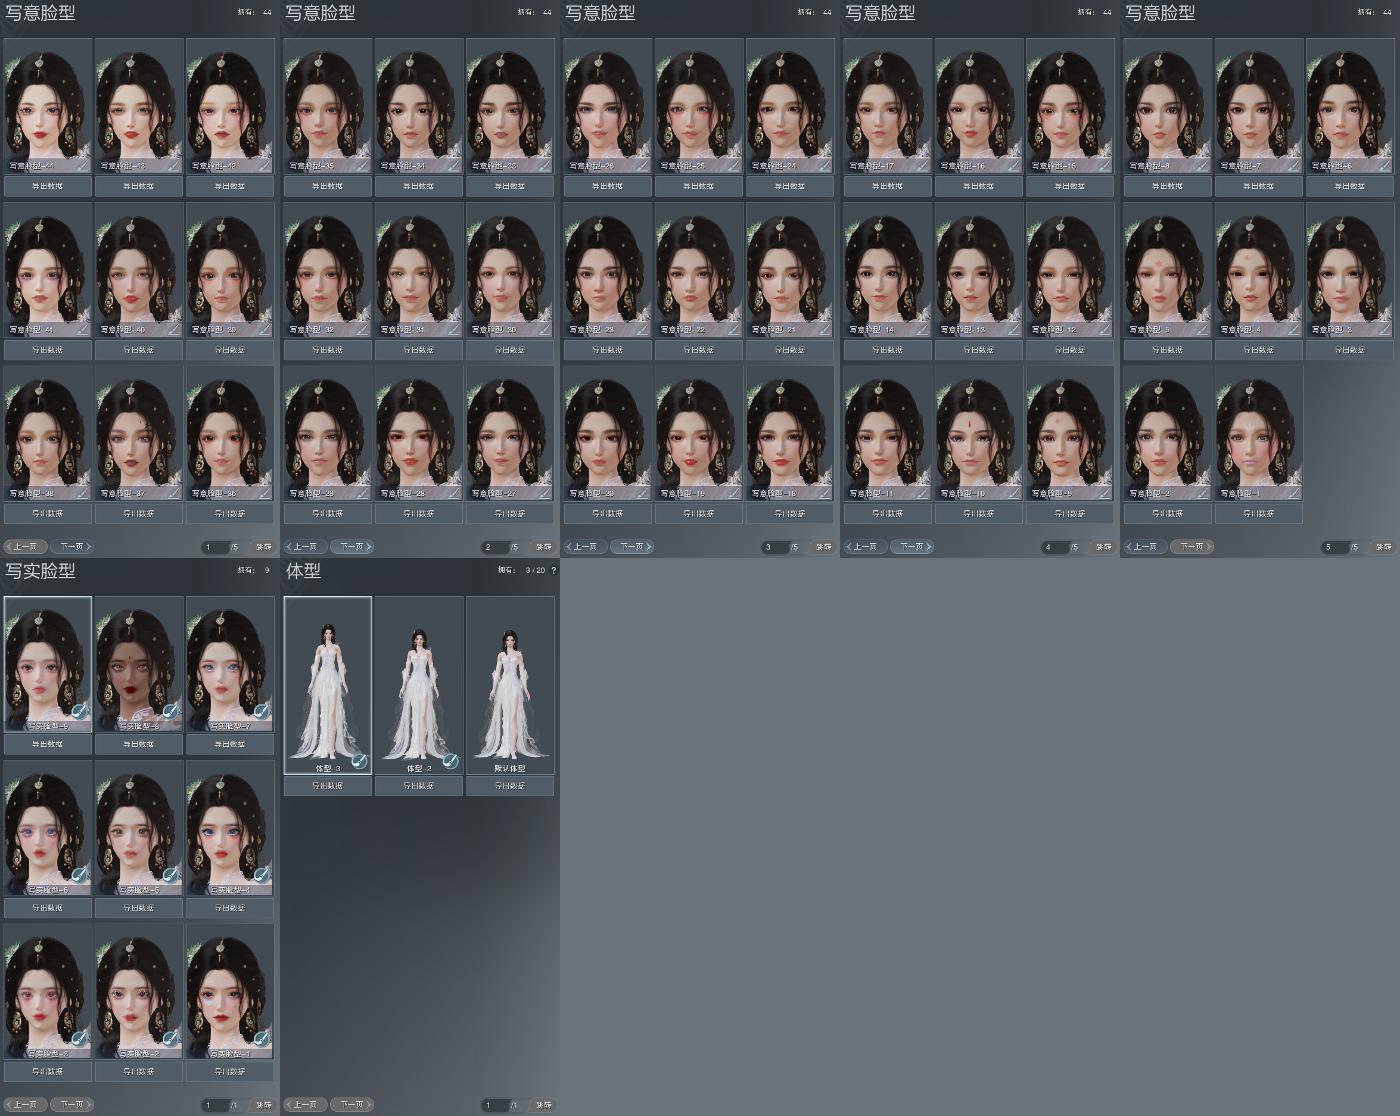Select the 默认体型 body preset
The image size is (1400, 1116).
pos(510,686)
